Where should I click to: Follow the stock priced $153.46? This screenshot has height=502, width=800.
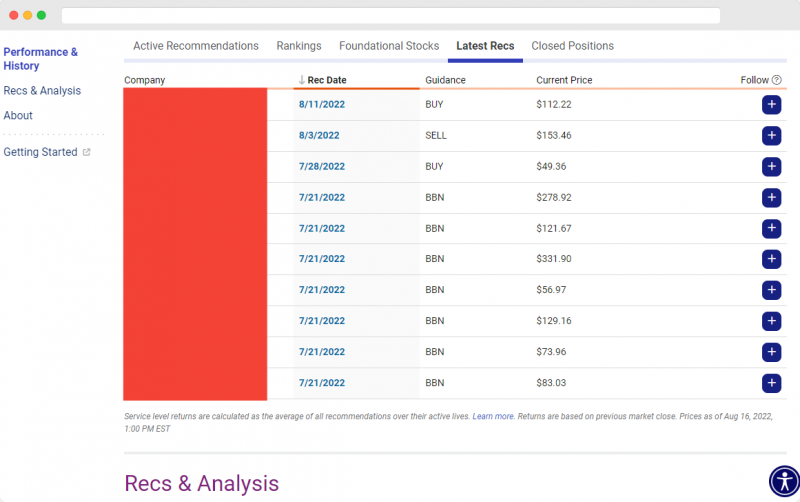(x=771, y=136)
